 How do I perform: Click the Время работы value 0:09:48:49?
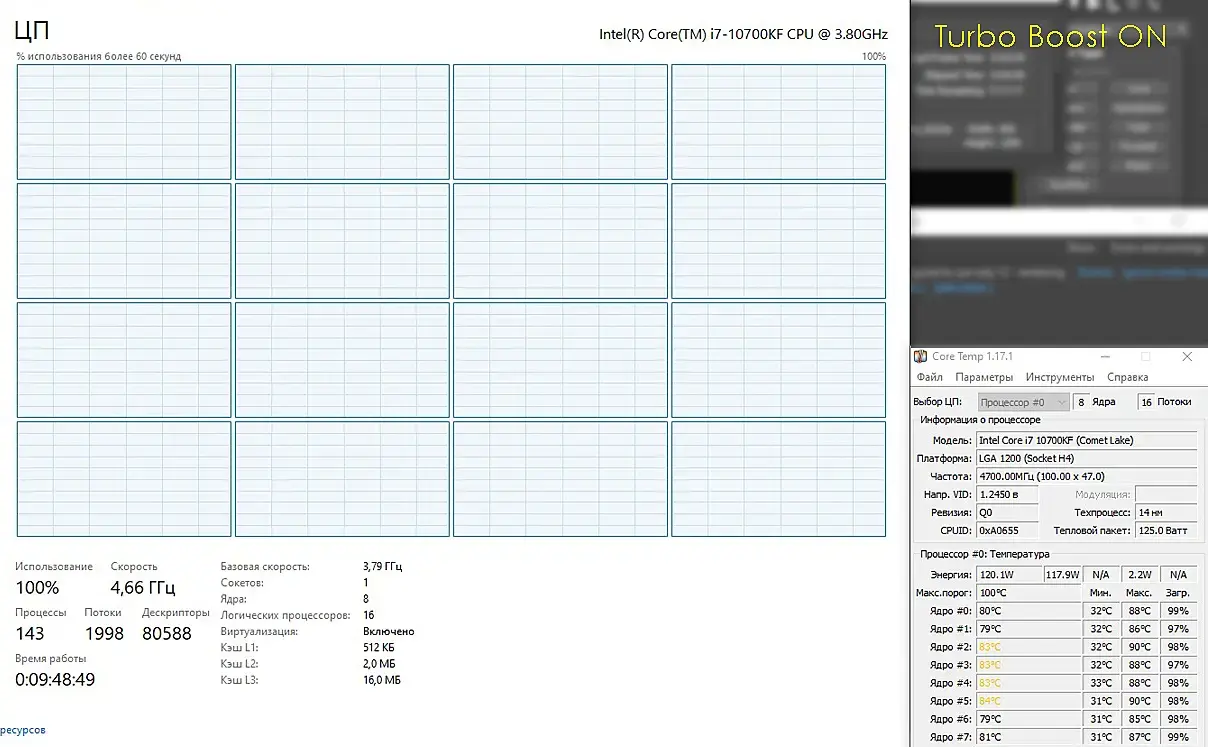click(55, 680)
